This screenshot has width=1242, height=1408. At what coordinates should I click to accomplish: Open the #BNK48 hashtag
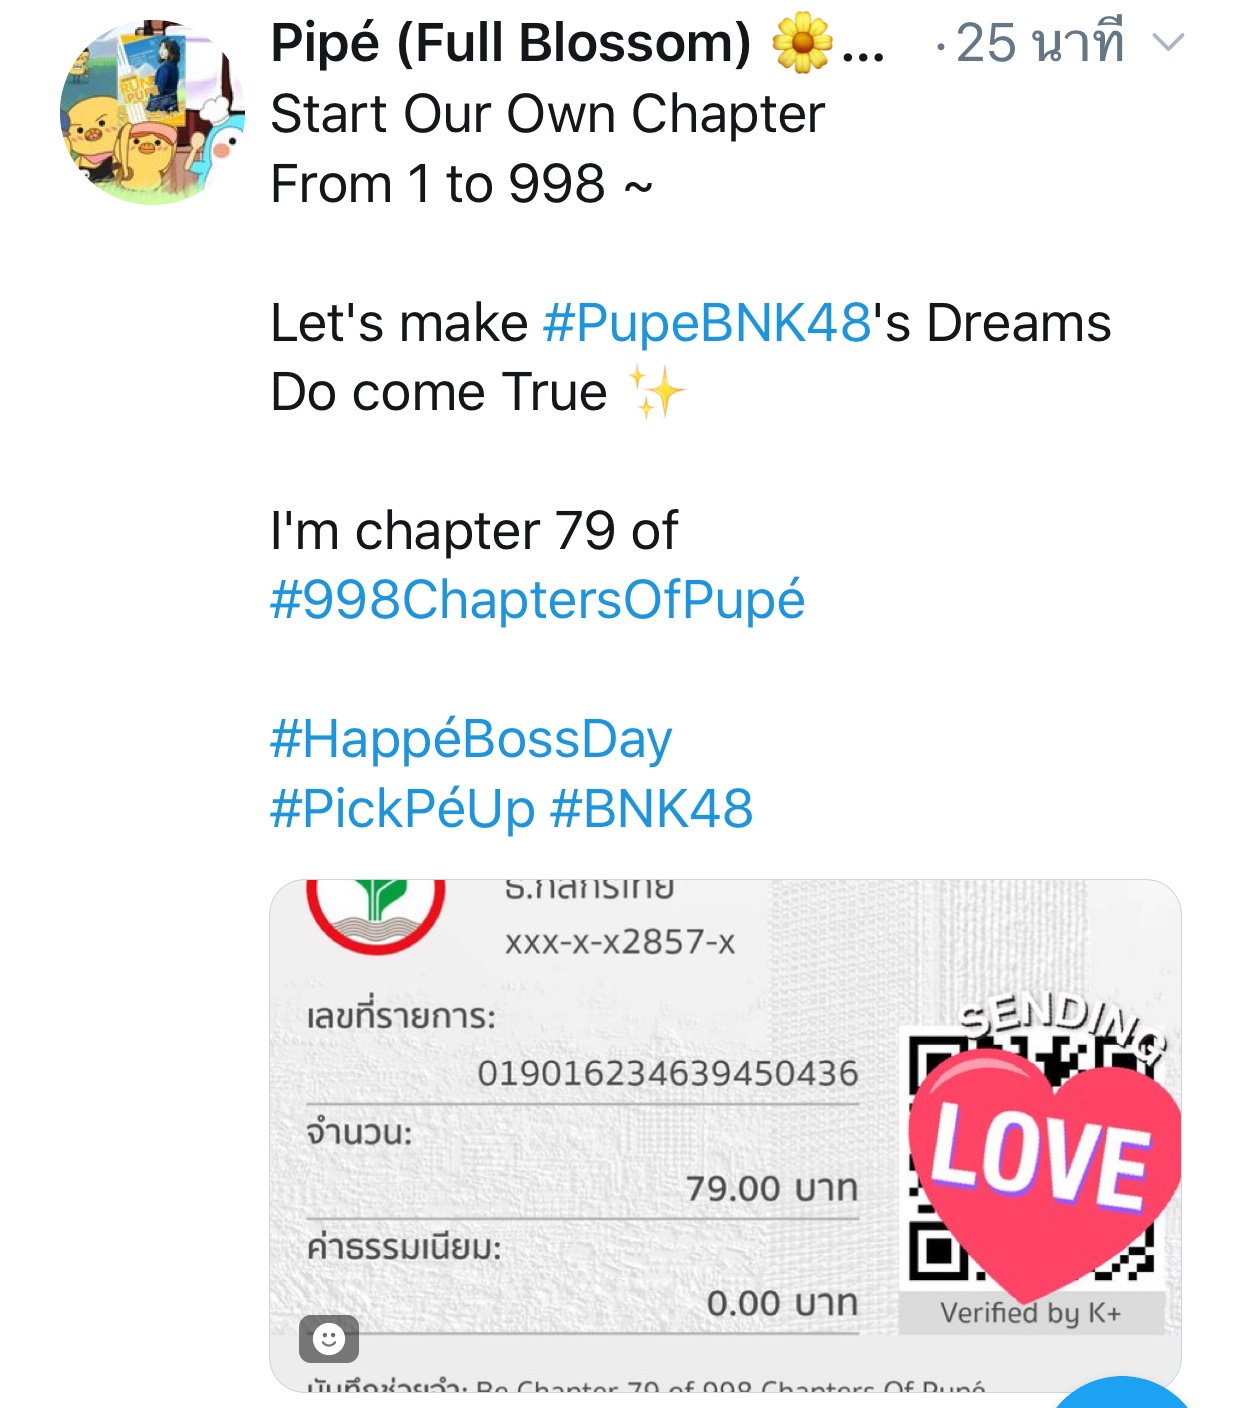pyautogui.click(x=652, y=809)
